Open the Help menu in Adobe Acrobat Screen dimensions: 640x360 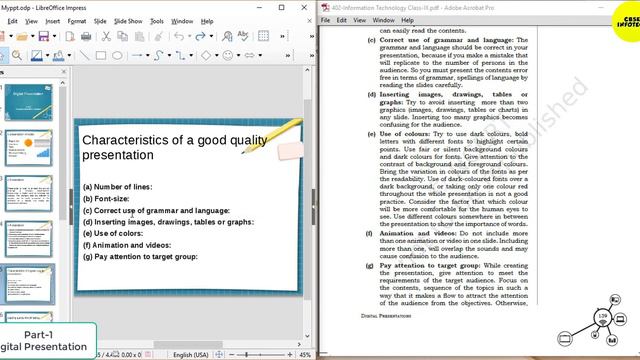pos(407,20)
